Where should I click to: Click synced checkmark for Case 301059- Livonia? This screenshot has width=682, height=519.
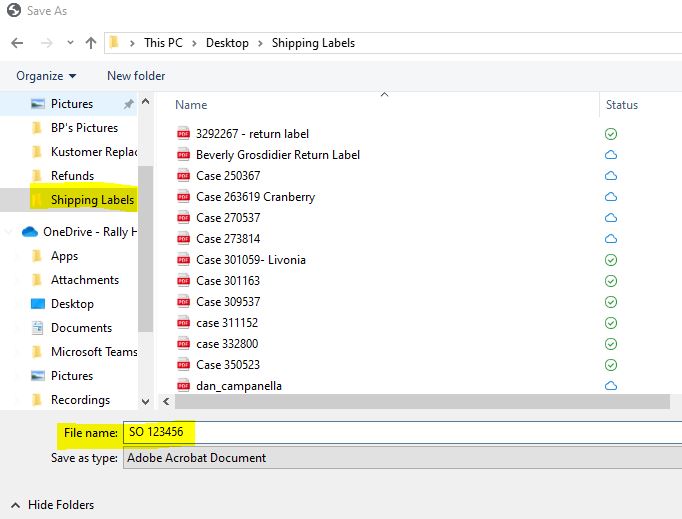pyautogui.click(x=611, y=260)
